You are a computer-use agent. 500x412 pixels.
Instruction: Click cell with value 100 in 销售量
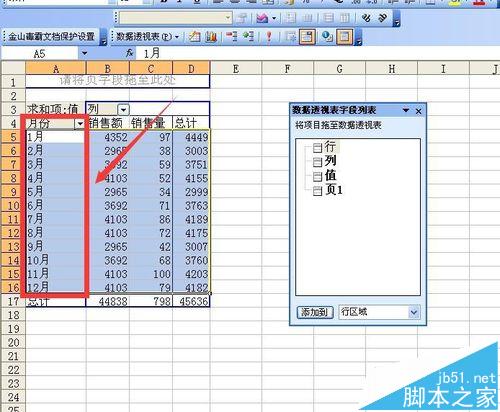pos(151,274)
